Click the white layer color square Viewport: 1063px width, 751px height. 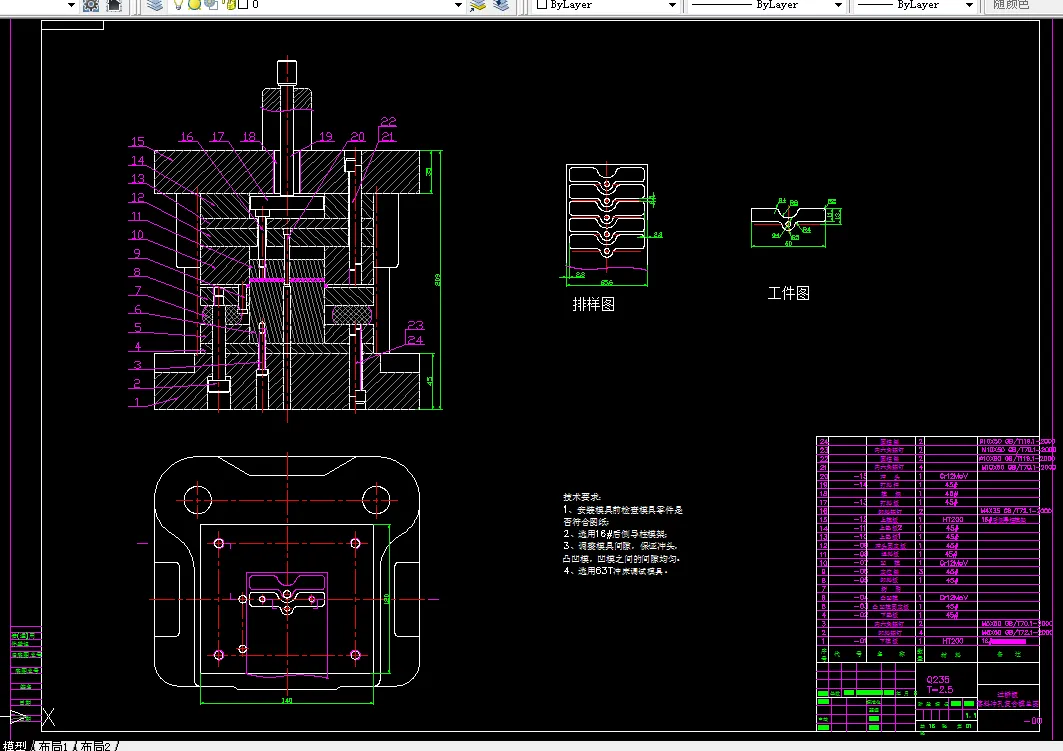243,5
